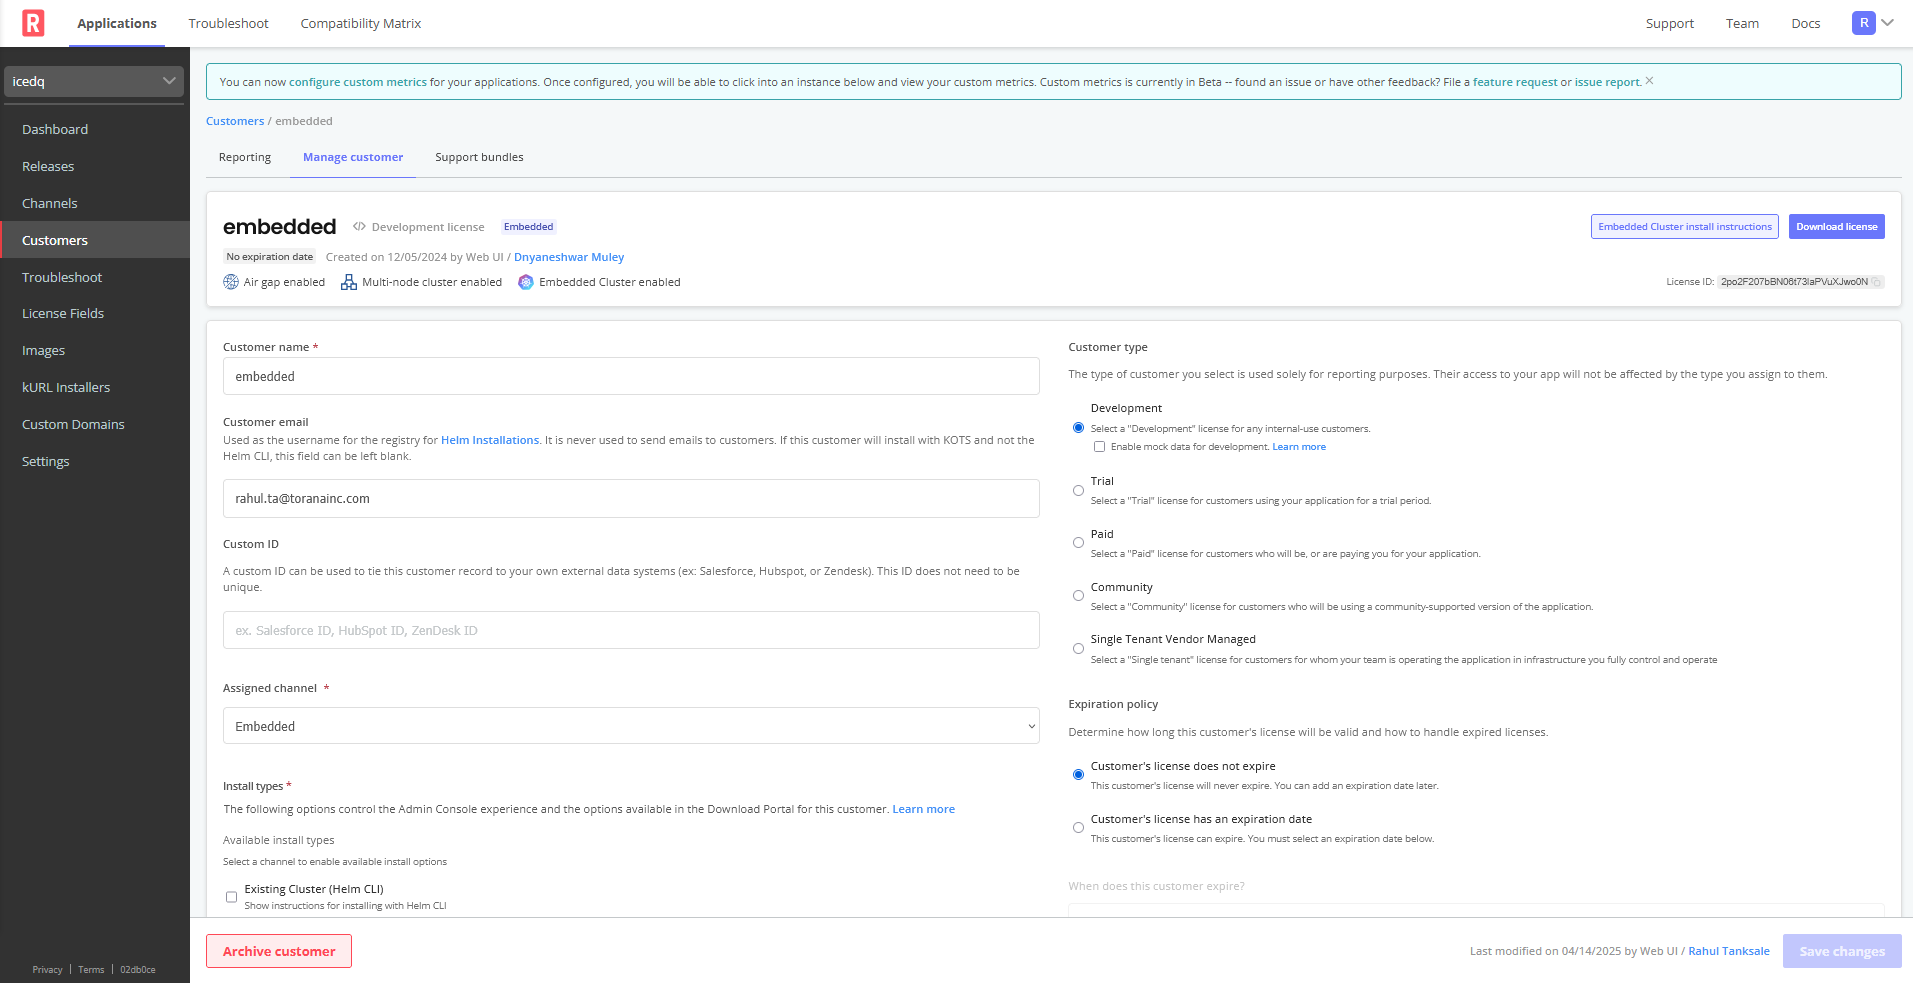Open the icedq application selector dropdown
The width and height of the screenshot is (1913, 983).
(94, 81)
